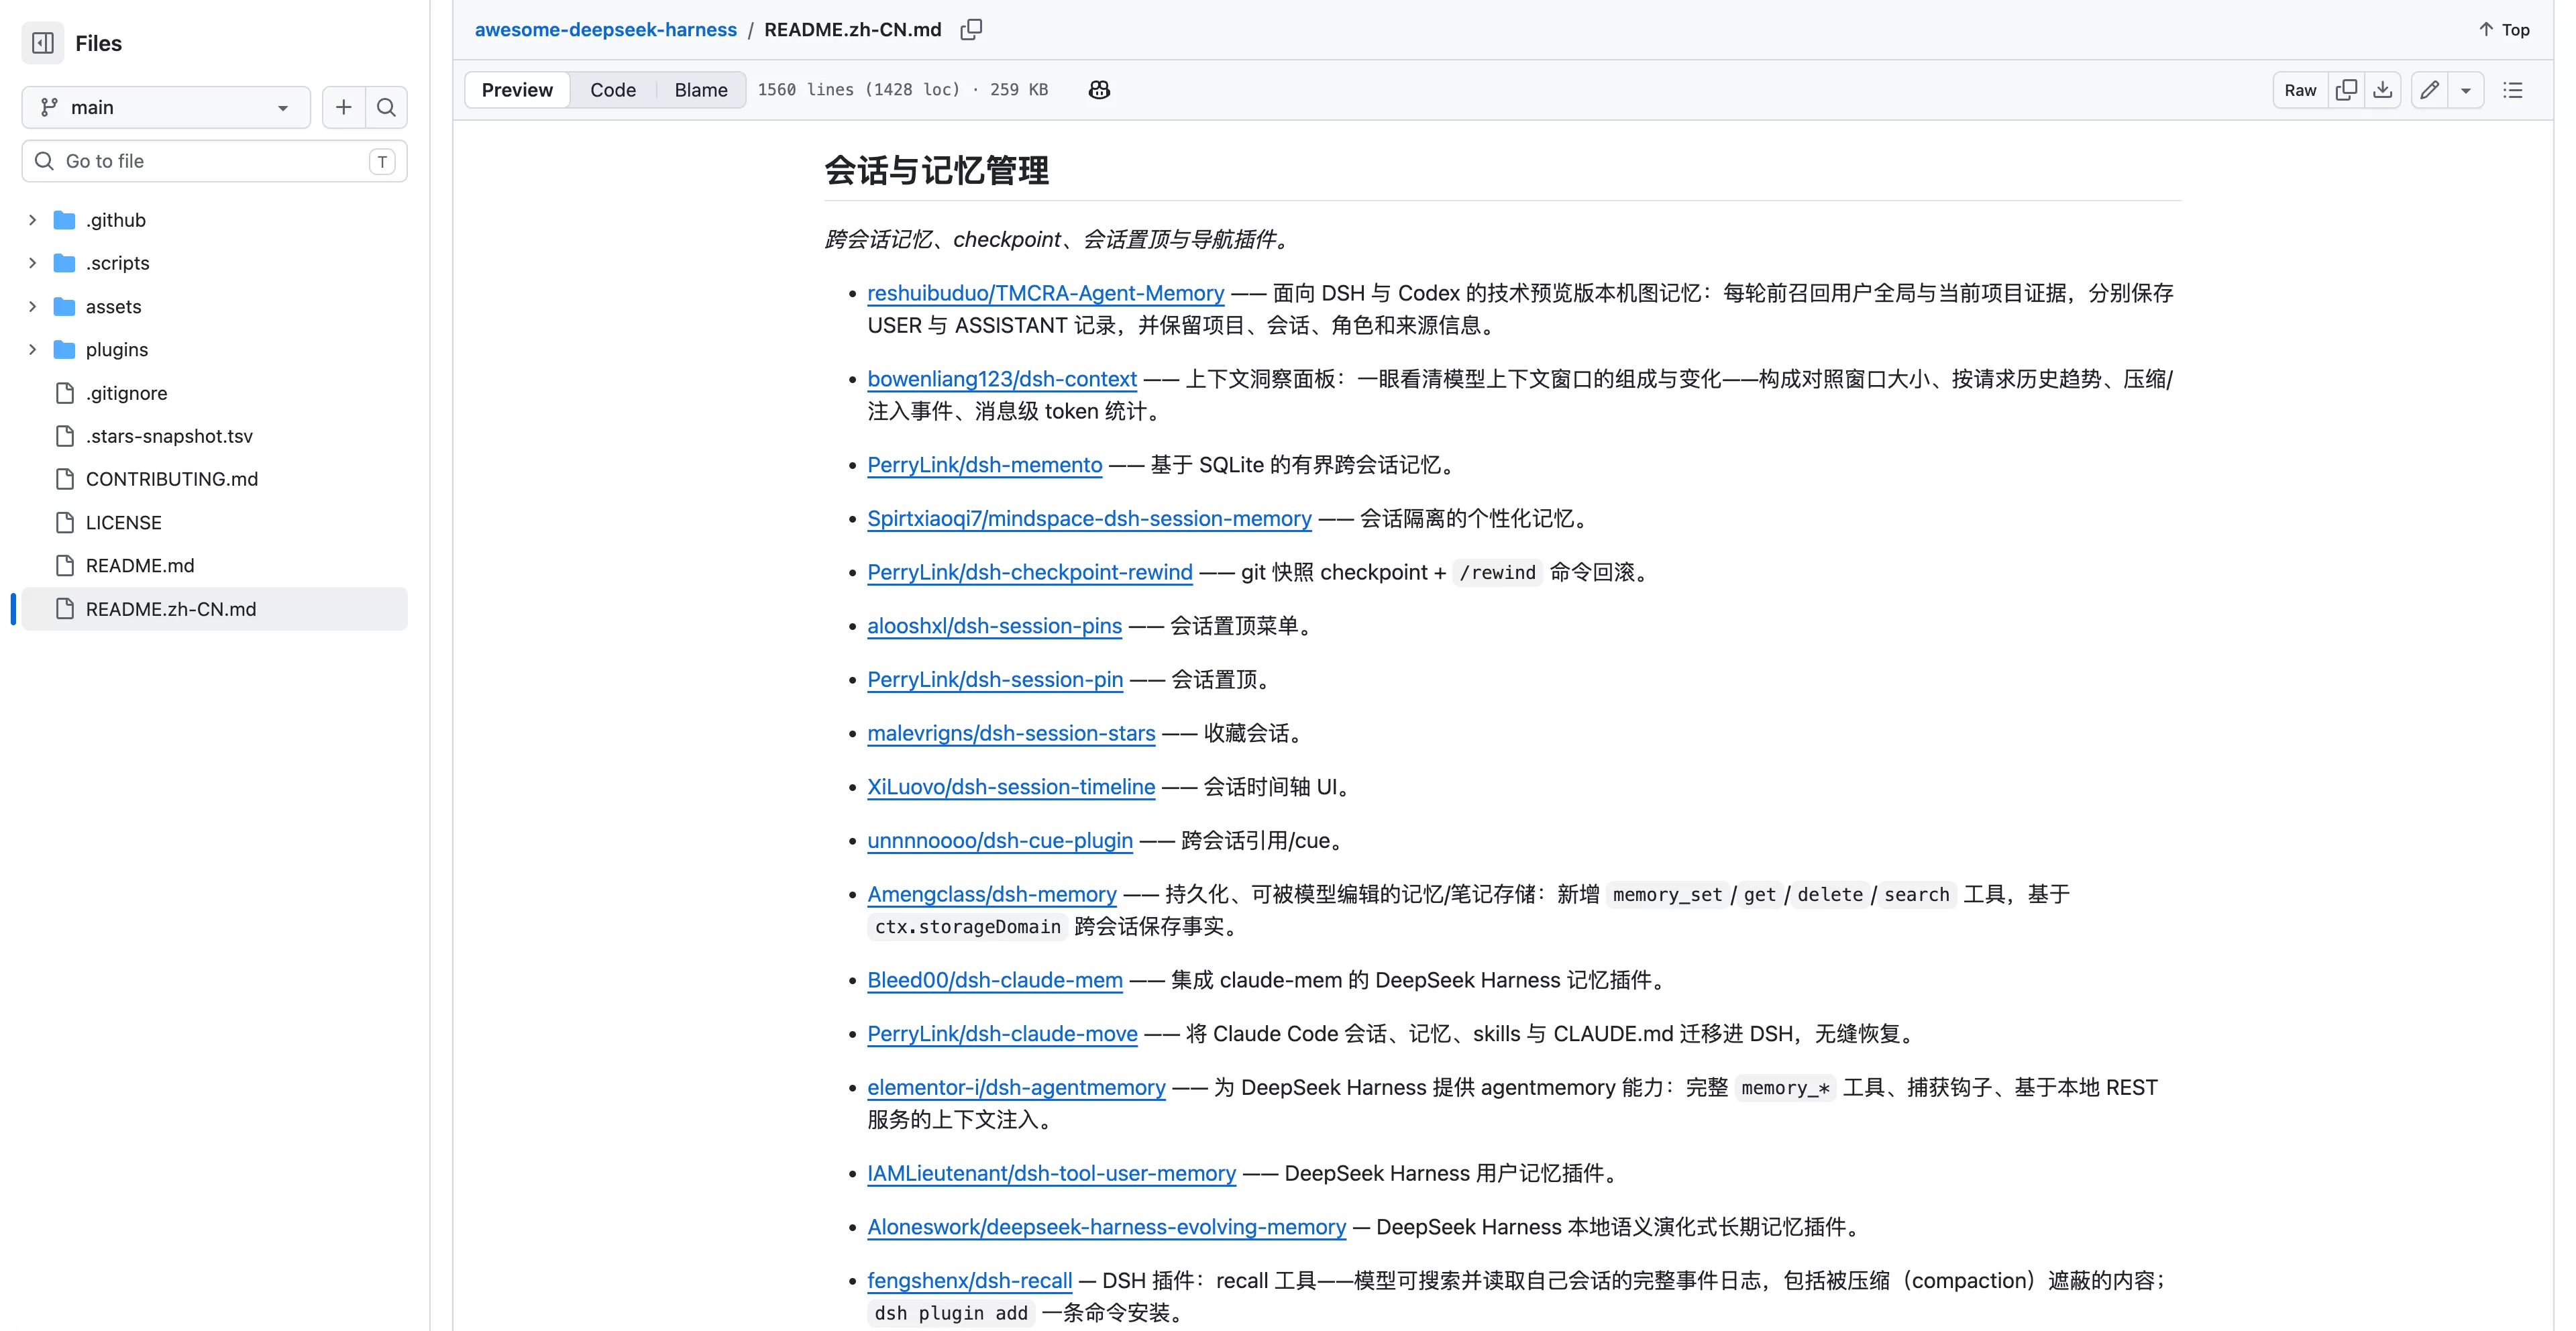This screenshot has height=1331, width=2576.
Task: Open IAMLieutenant/dsh-tool-user-memory link
Action: click(x=1051, y=1174)
